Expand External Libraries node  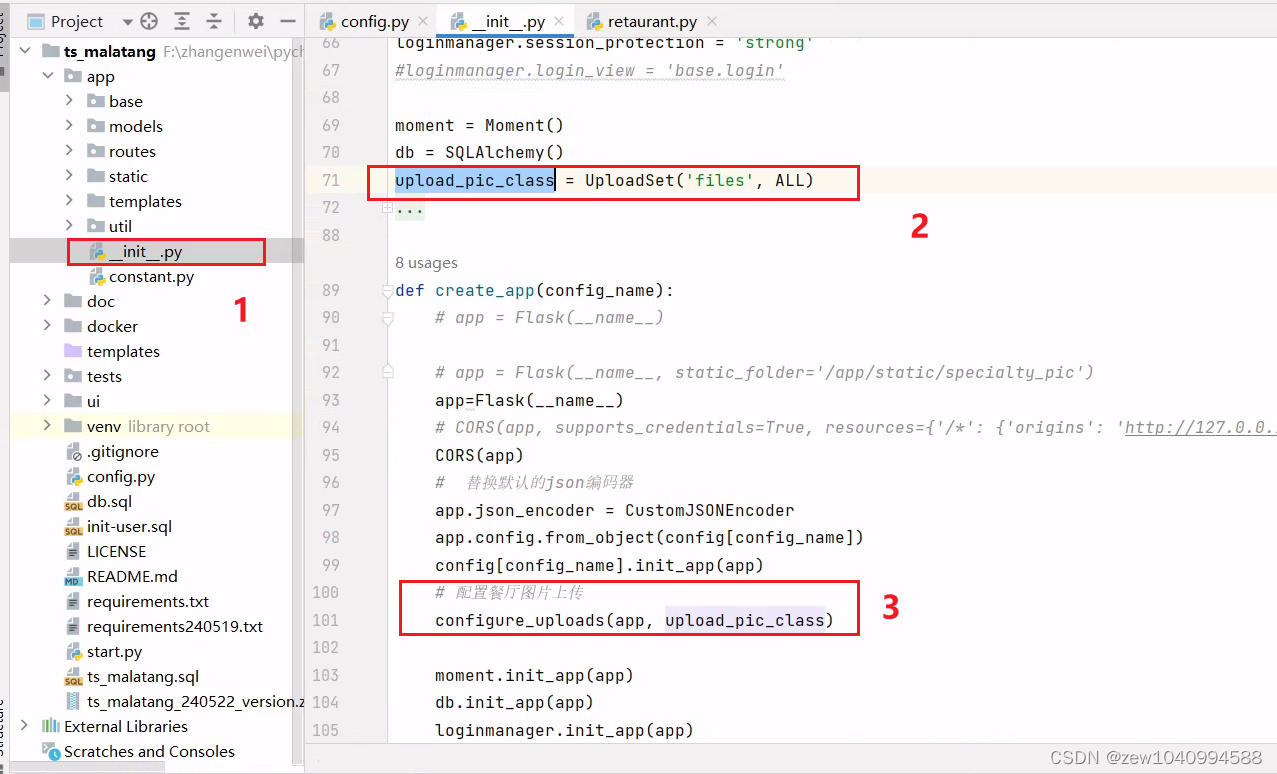point(25,726)
